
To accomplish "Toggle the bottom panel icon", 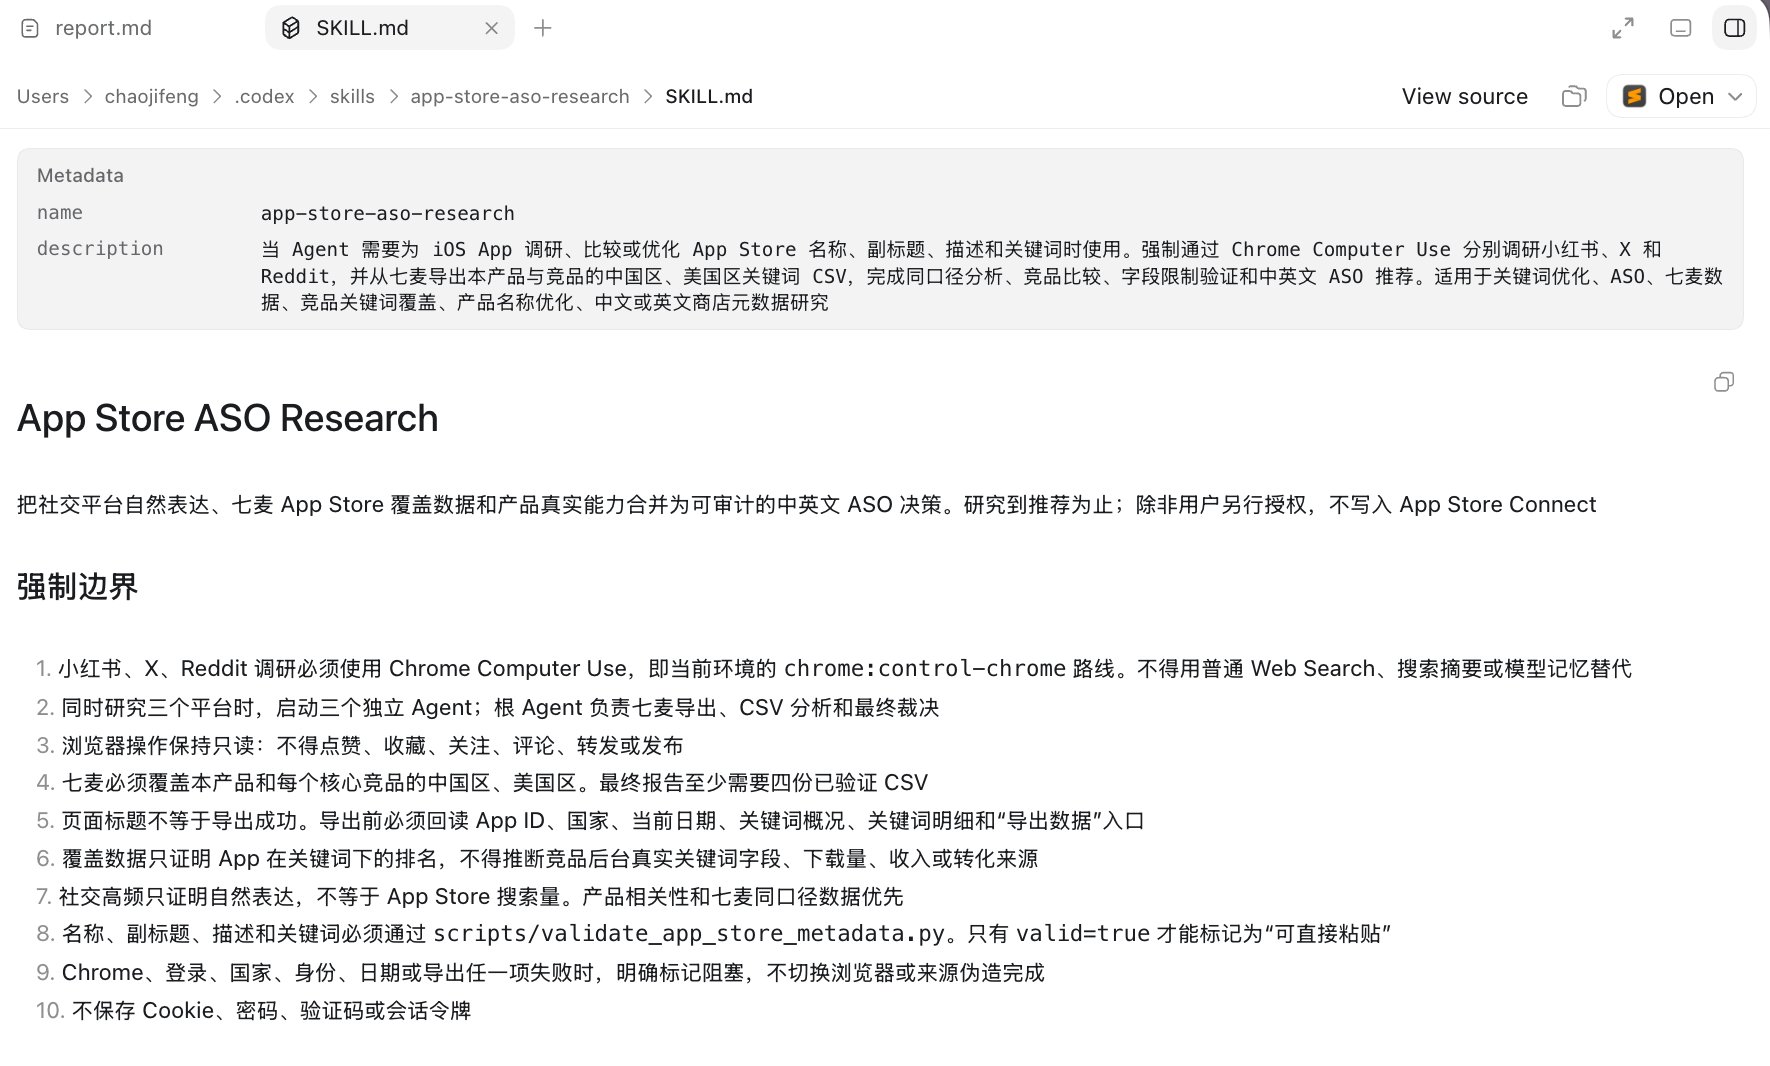I will tap(1681, 28).
